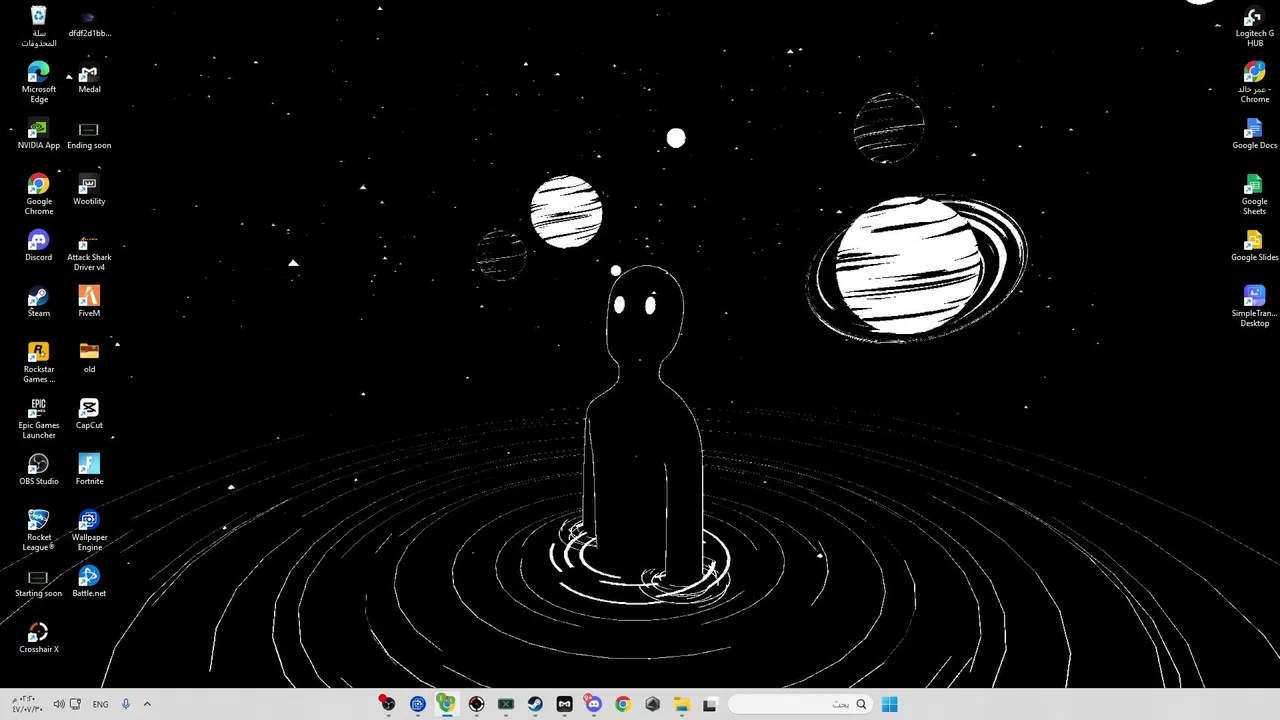Select the Rocket League desktop shortcut

(x=38, y=530)
